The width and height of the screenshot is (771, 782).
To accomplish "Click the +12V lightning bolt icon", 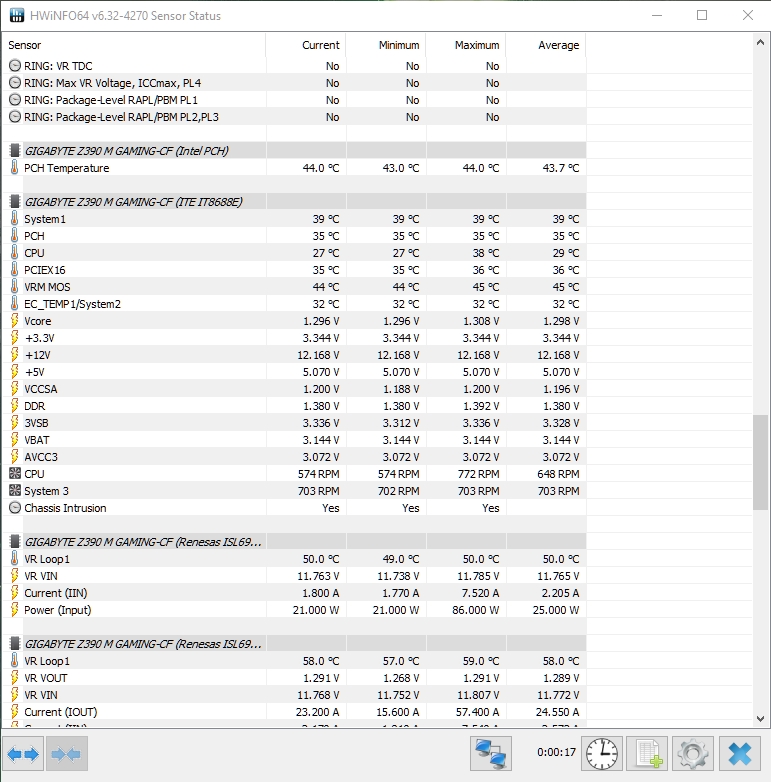I will tap(15, 355).
